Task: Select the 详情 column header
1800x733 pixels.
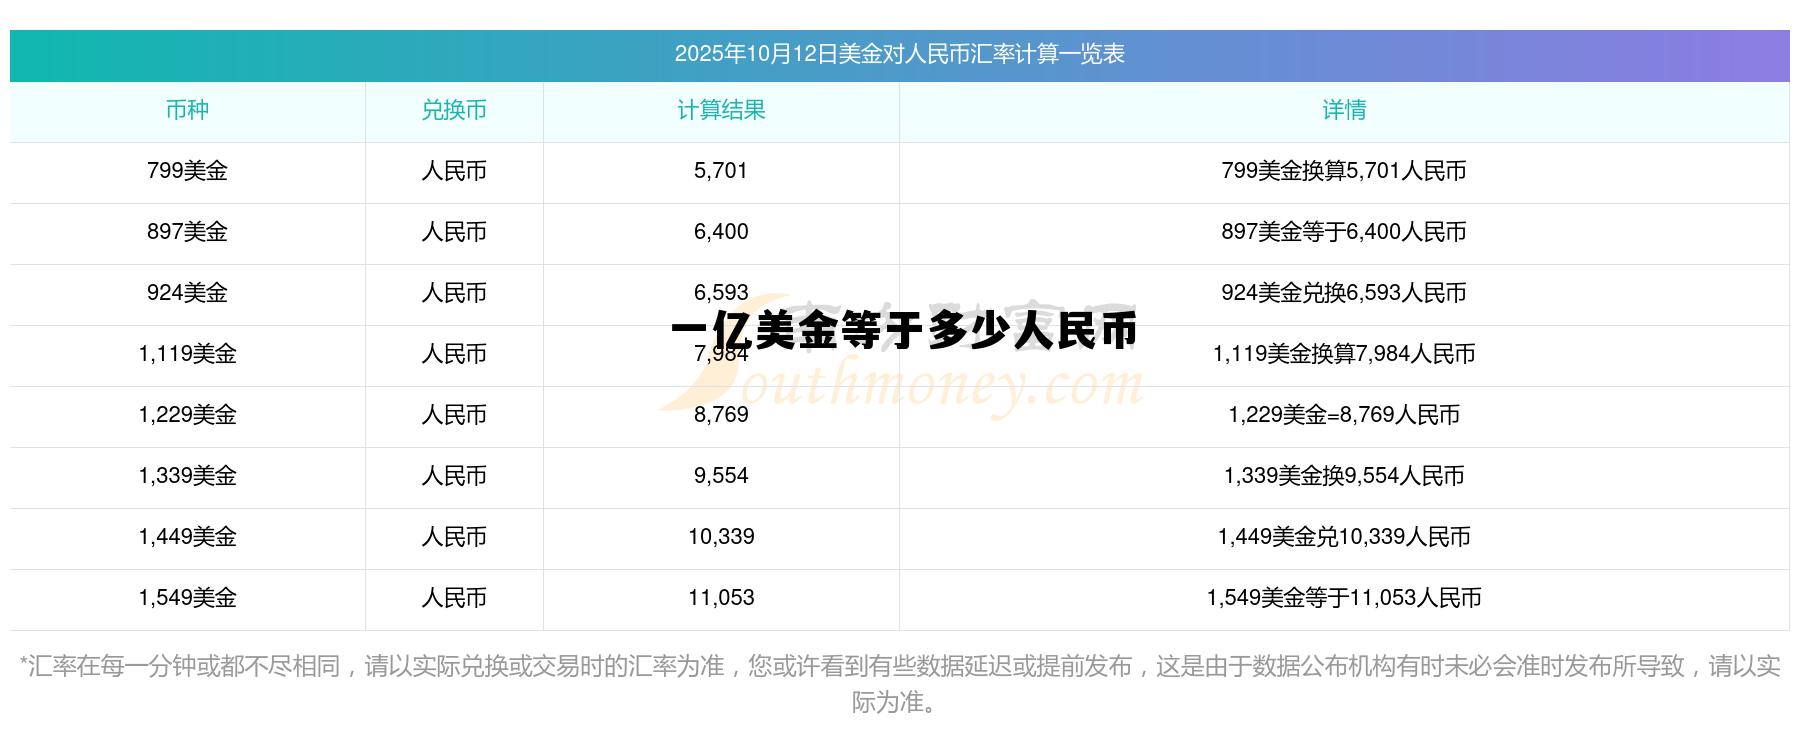Action: [x=1344, y=110]
